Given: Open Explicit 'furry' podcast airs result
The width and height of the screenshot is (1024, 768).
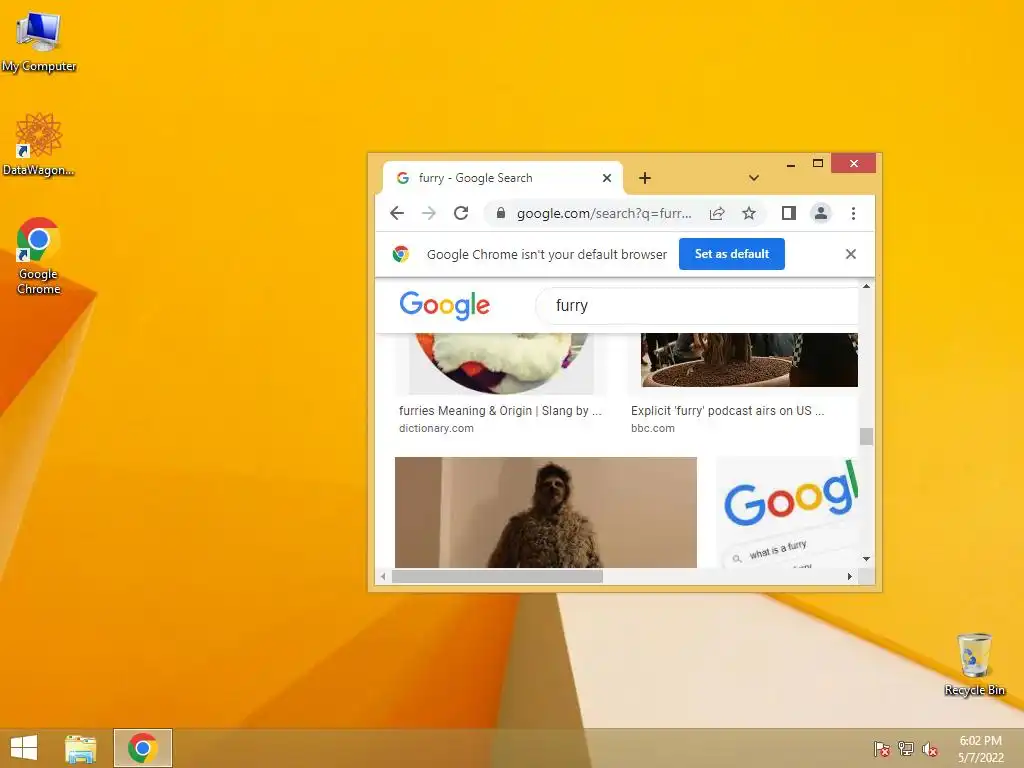Looking at the screenshot, I should tap(728, 411).
